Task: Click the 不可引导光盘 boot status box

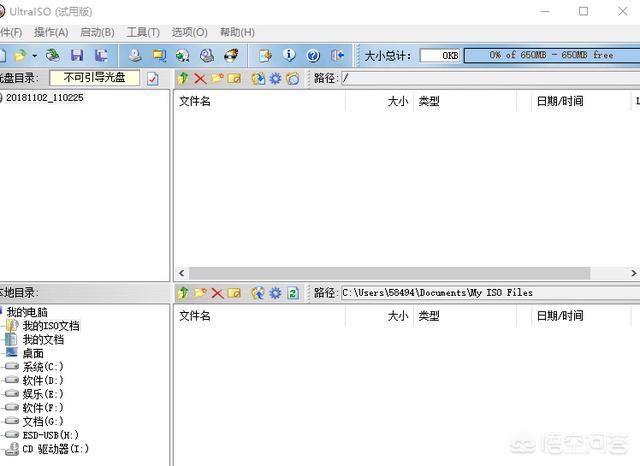Action: (94, 78)
